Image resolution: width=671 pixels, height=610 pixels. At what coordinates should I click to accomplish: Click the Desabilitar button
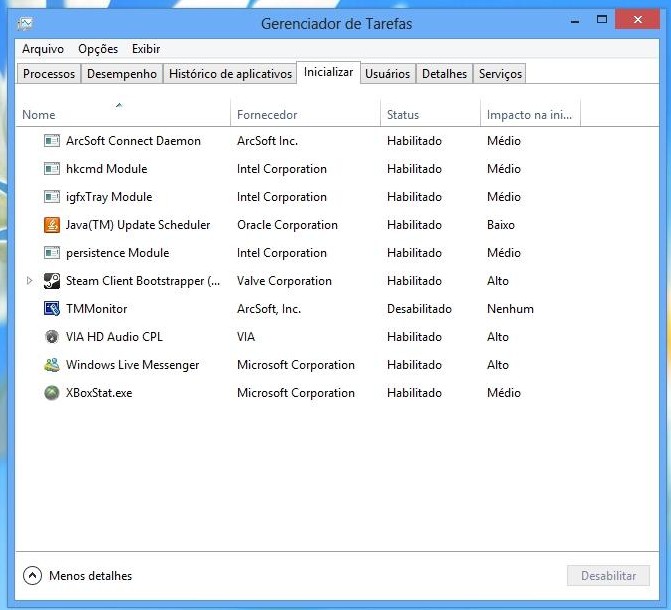(x=608, y=576)
